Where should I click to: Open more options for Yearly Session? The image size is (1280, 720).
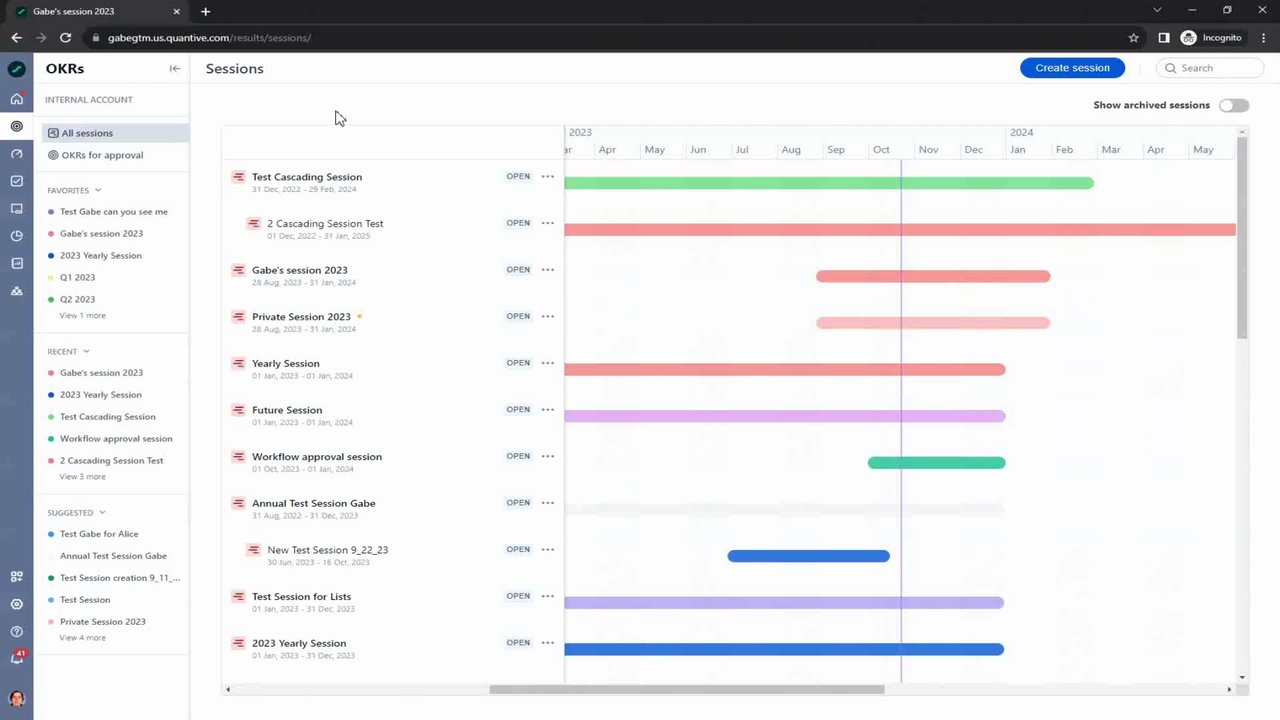(548, 363)
